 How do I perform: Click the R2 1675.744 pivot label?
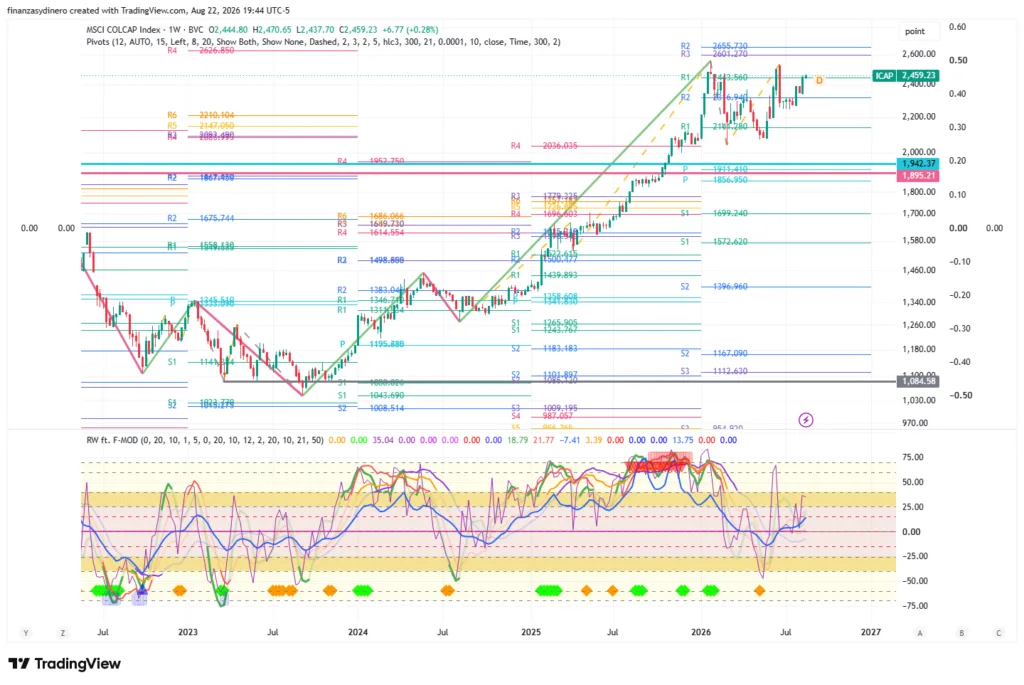(200, 218)
